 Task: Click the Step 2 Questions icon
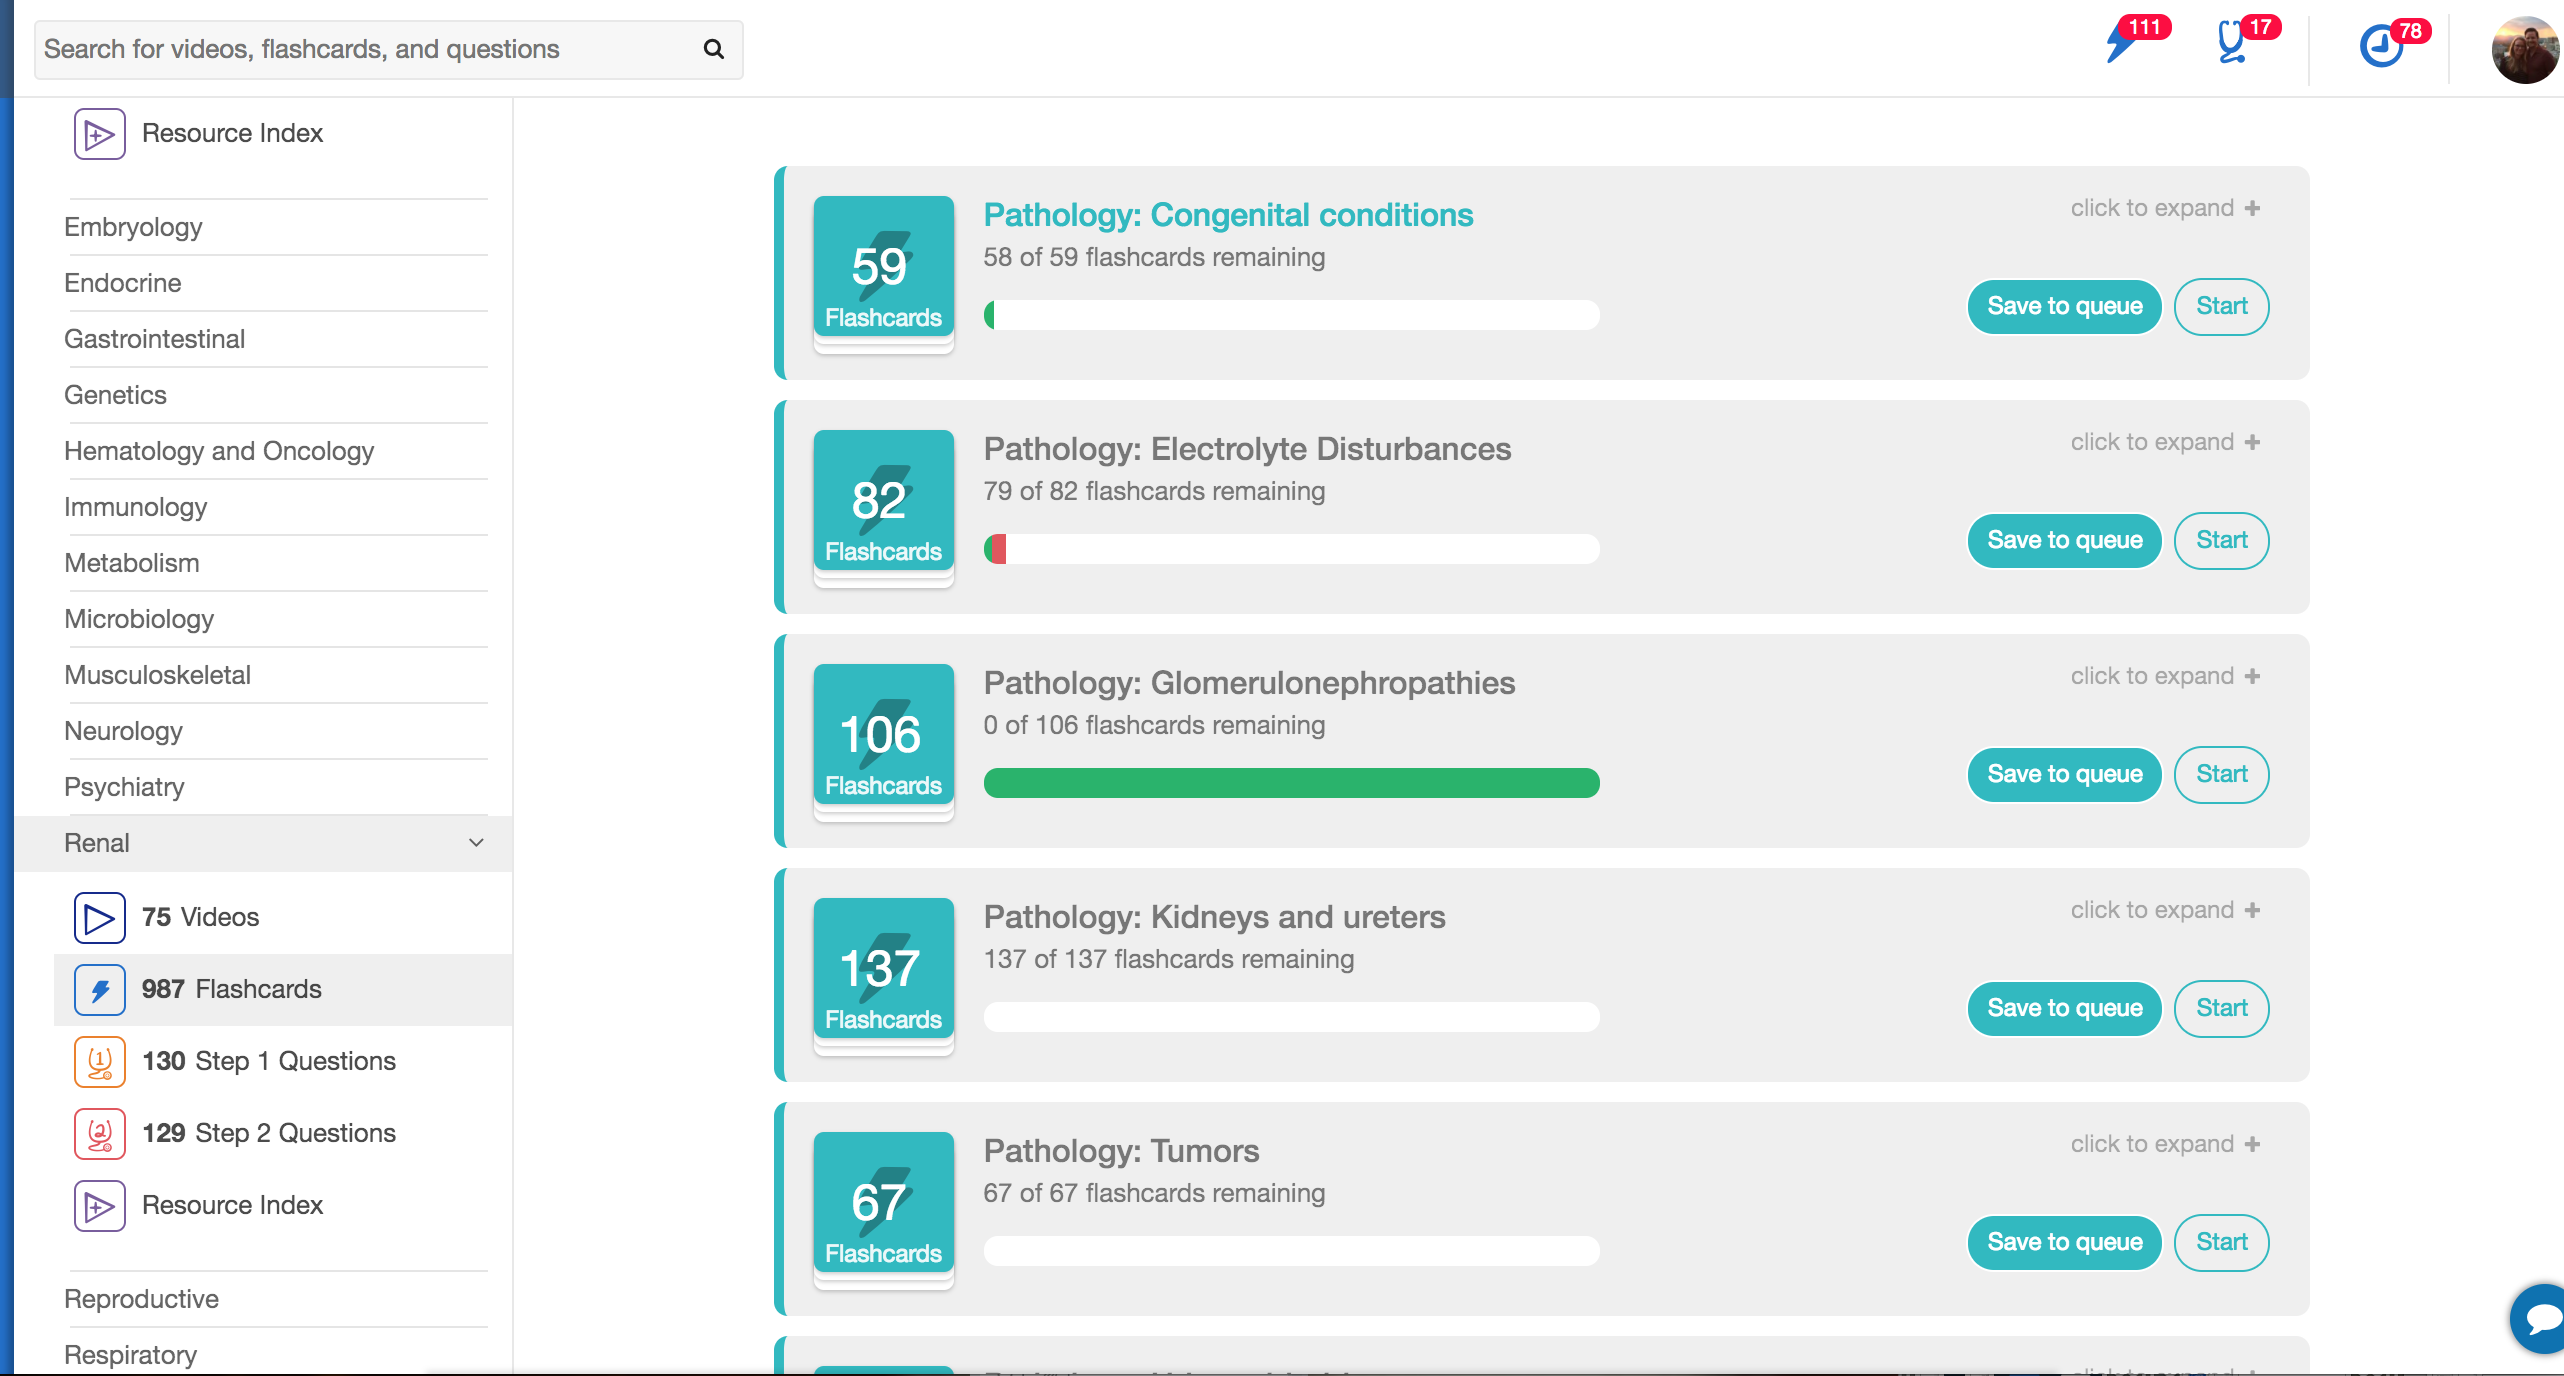[x=99, y=1133]
